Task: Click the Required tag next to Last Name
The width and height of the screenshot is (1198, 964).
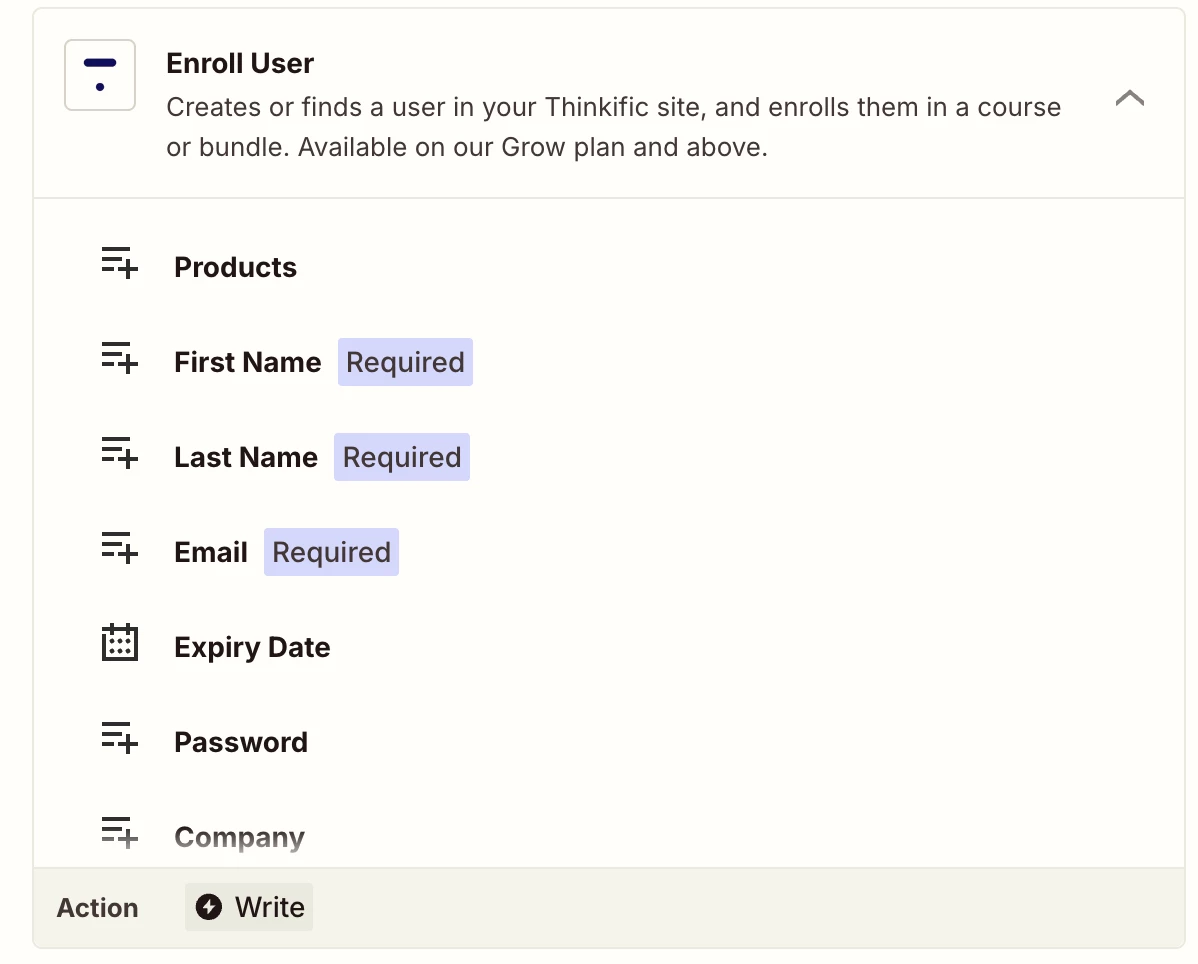Action: [x=402, y=457]
